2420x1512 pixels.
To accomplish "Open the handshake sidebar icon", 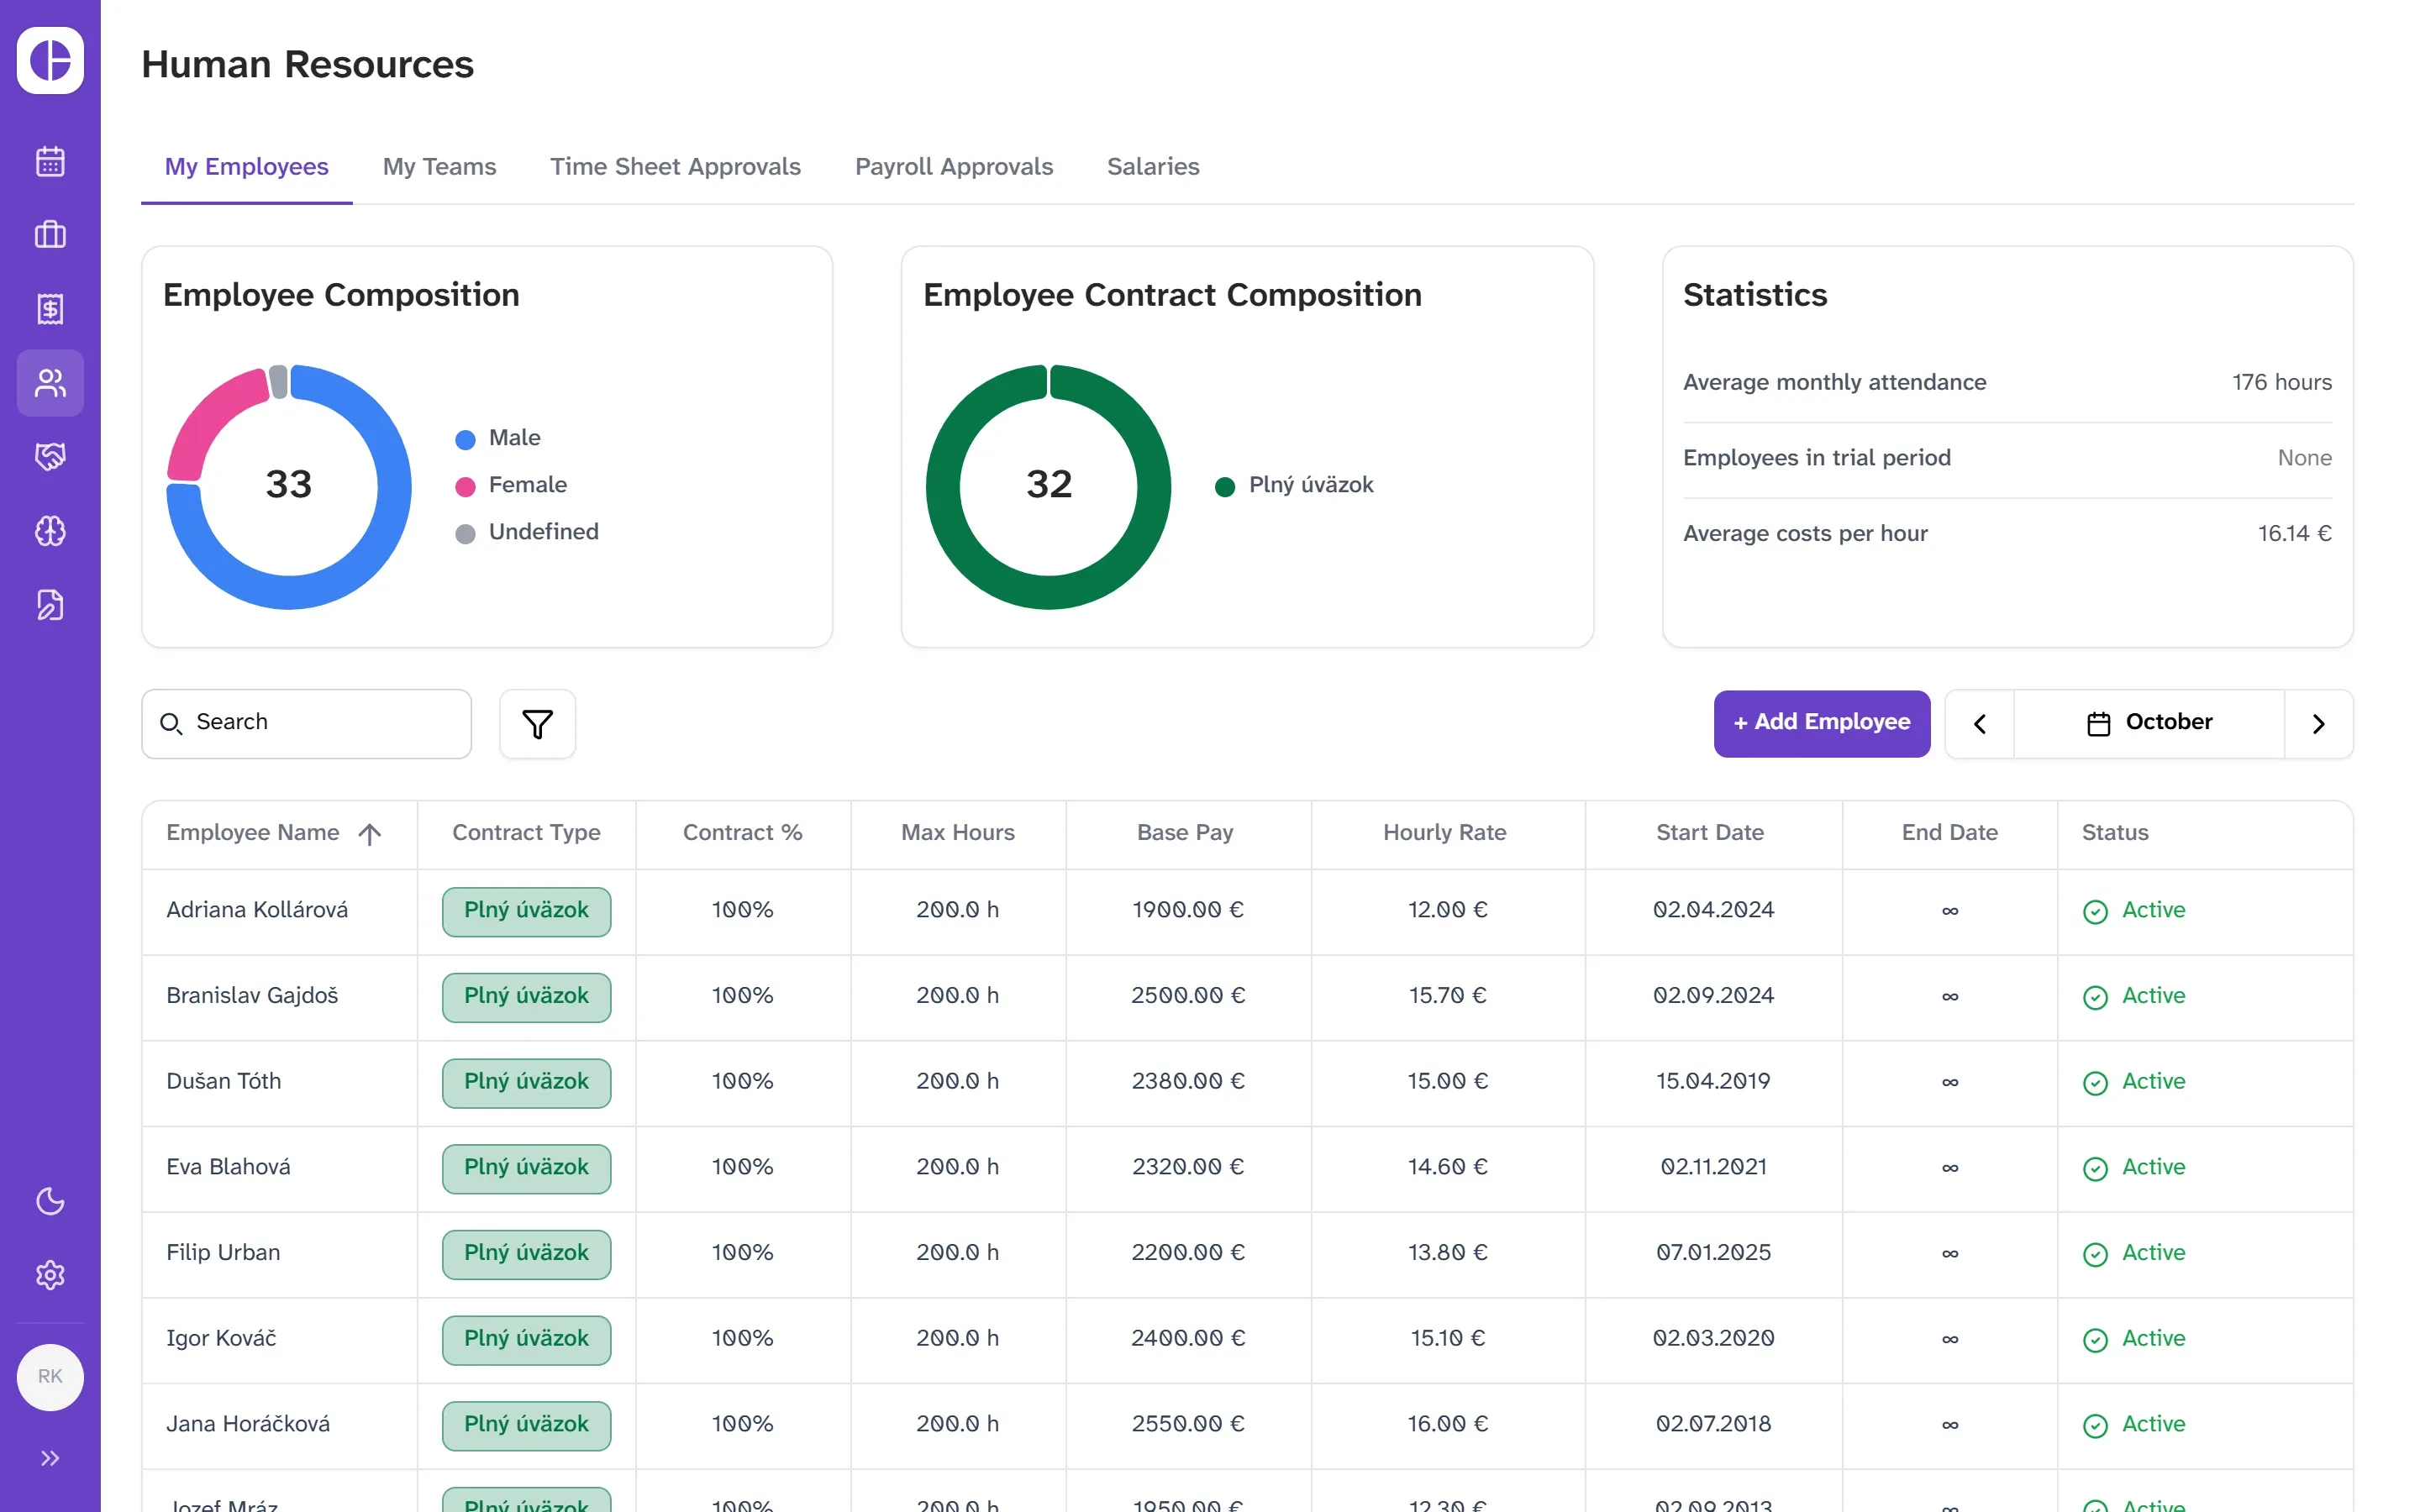I will click(x=50, y=457).
